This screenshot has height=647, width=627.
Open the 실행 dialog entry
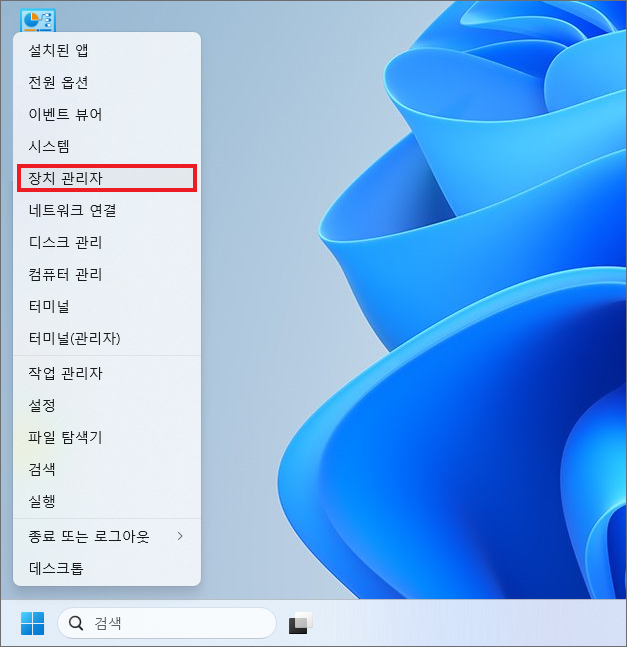tap(107, 501)
